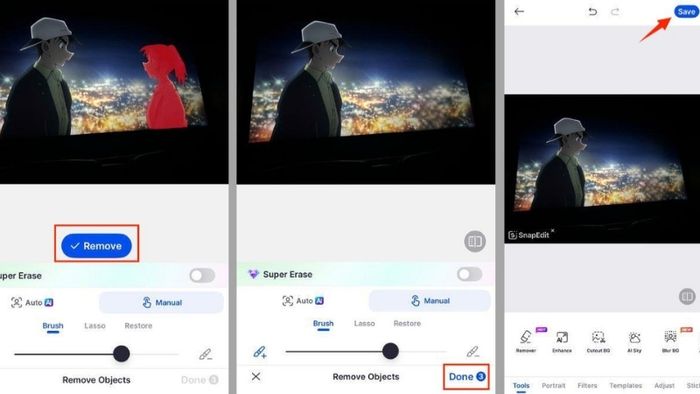This screenshot has width=700, height=394.
Task: Toggle Super Erase switch in middle panel
Action: point(469,274)
